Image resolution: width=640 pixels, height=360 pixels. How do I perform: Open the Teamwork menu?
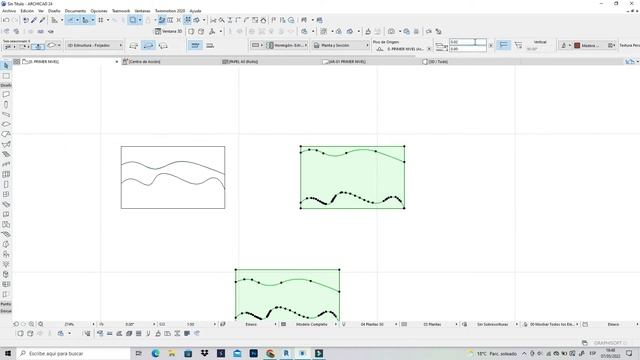(121, 11)
